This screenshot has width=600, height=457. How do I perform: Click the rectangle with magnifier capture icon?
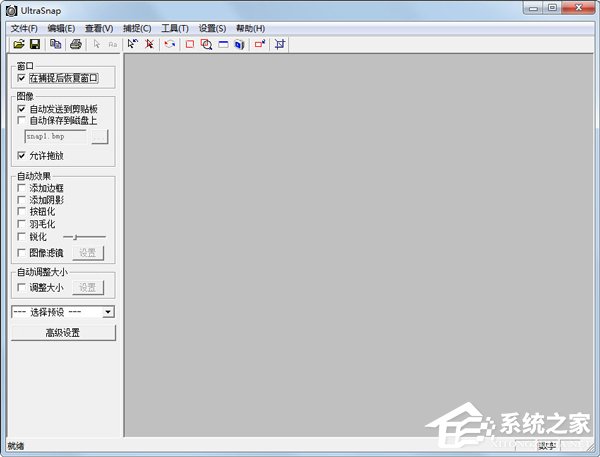[x=206, y=44]
